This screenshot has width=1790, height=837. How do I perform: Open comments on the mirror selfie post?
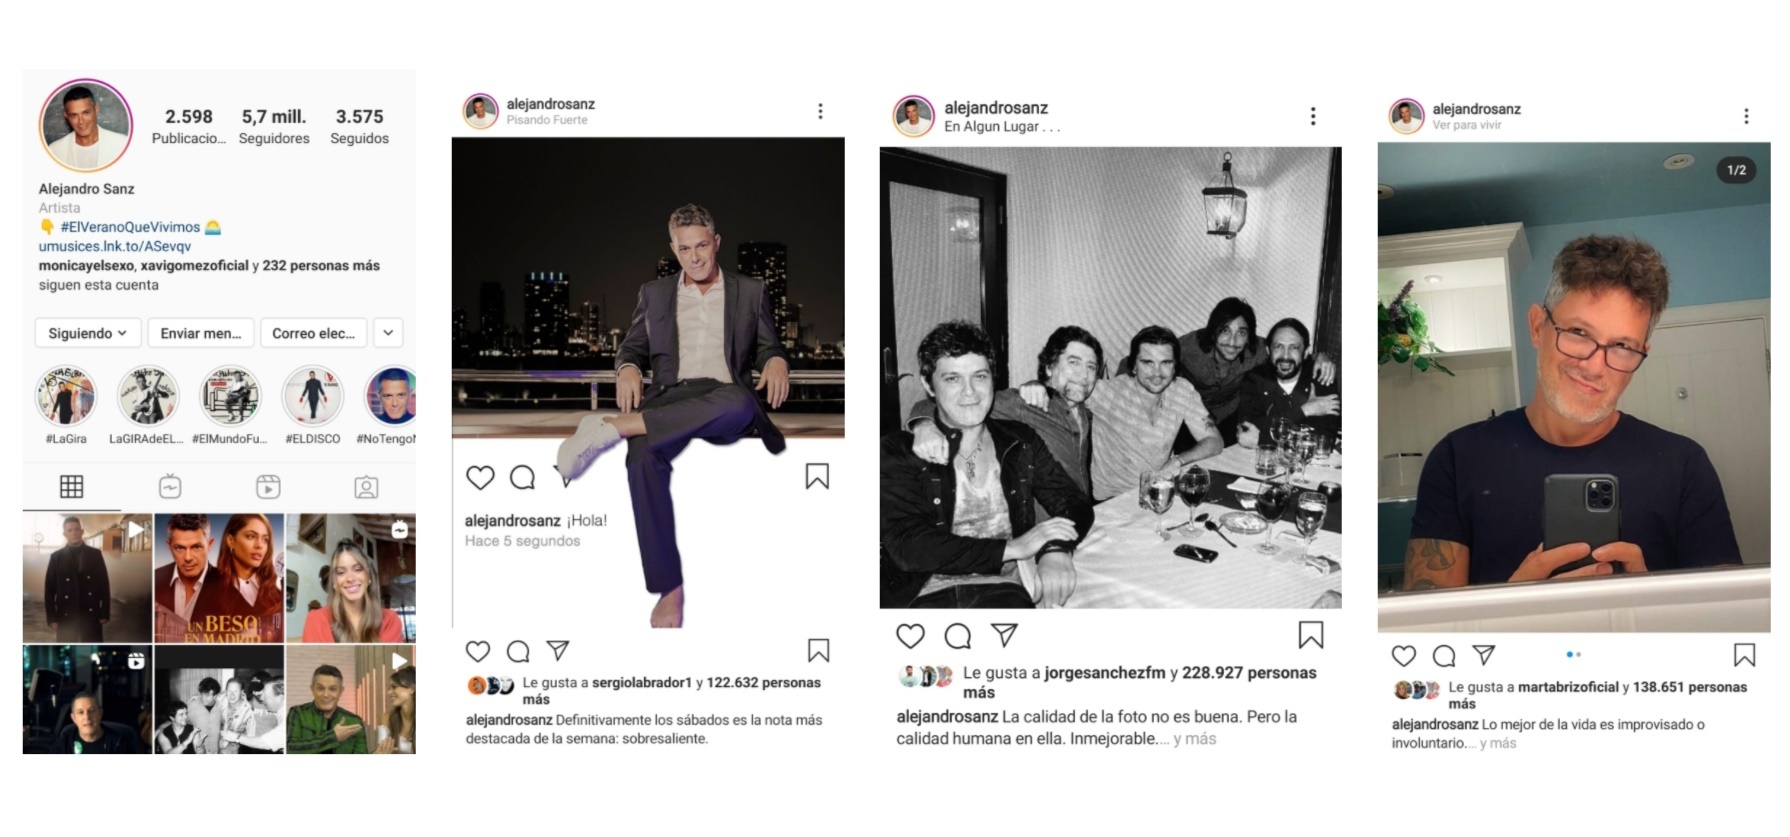click(1444, 656)
